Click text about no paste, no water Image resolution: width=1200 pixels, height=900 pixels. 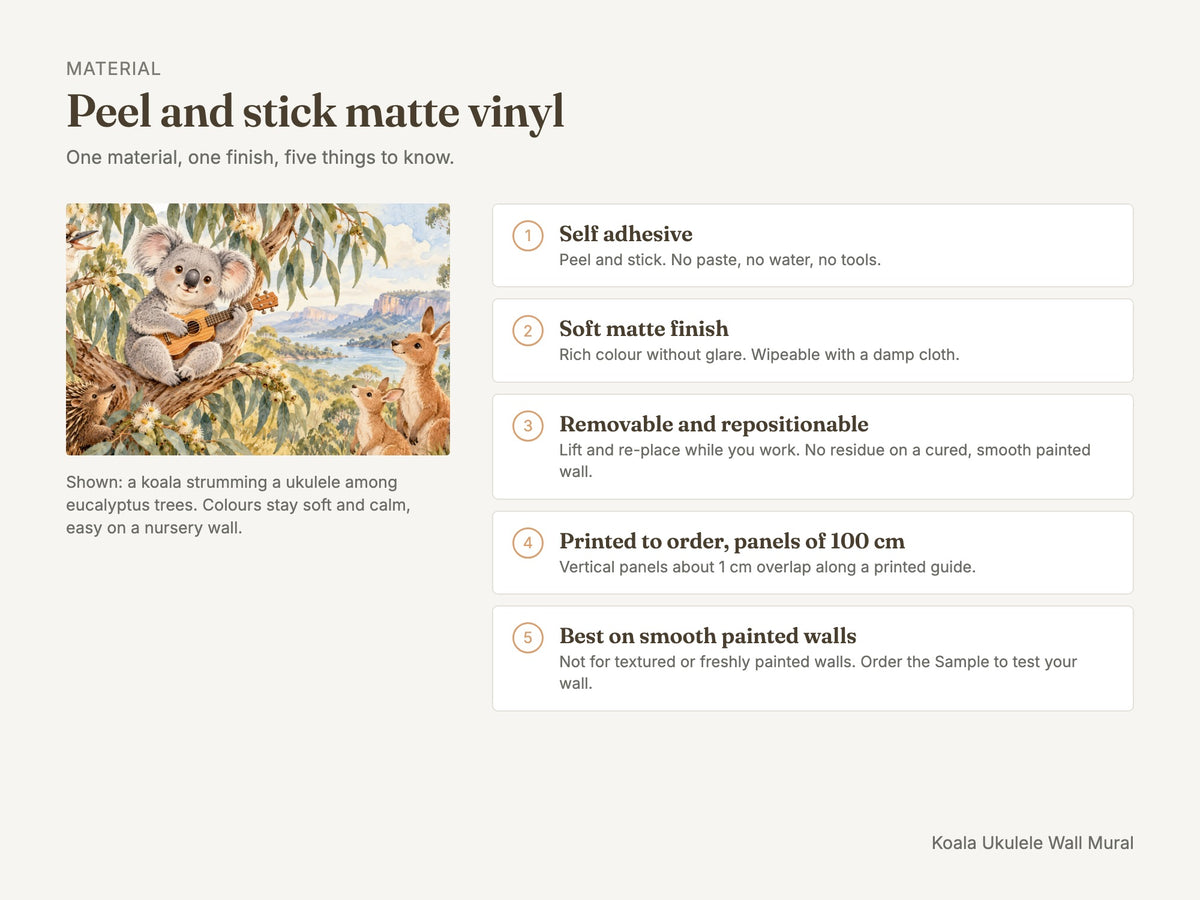720,260
